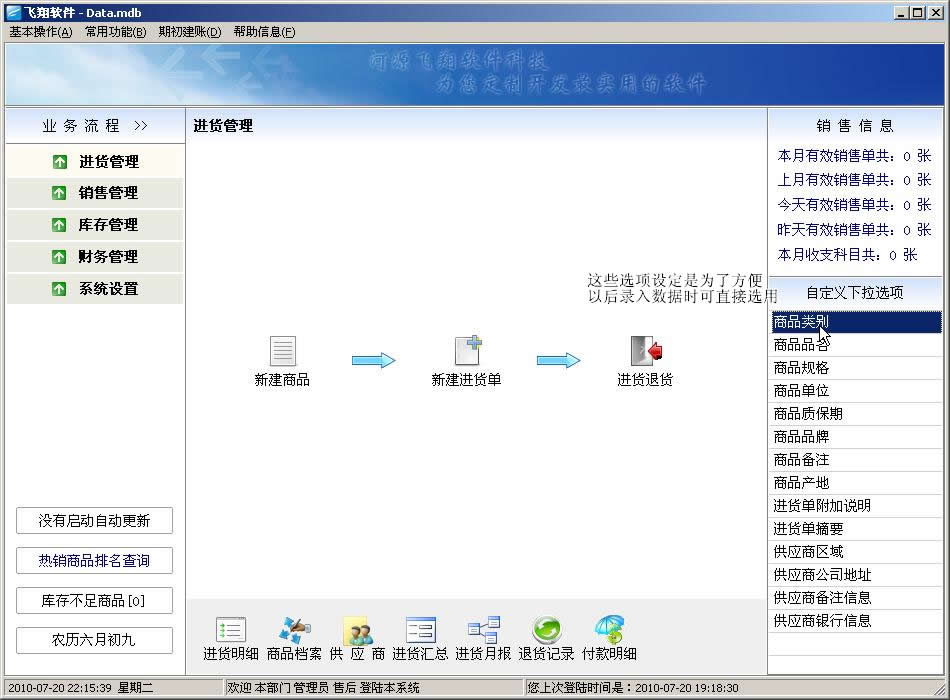This screenshot has width=950, height=700.
Task: Open the 退货记录 icon
Action: pyautogui.click(x=546, y=630)
